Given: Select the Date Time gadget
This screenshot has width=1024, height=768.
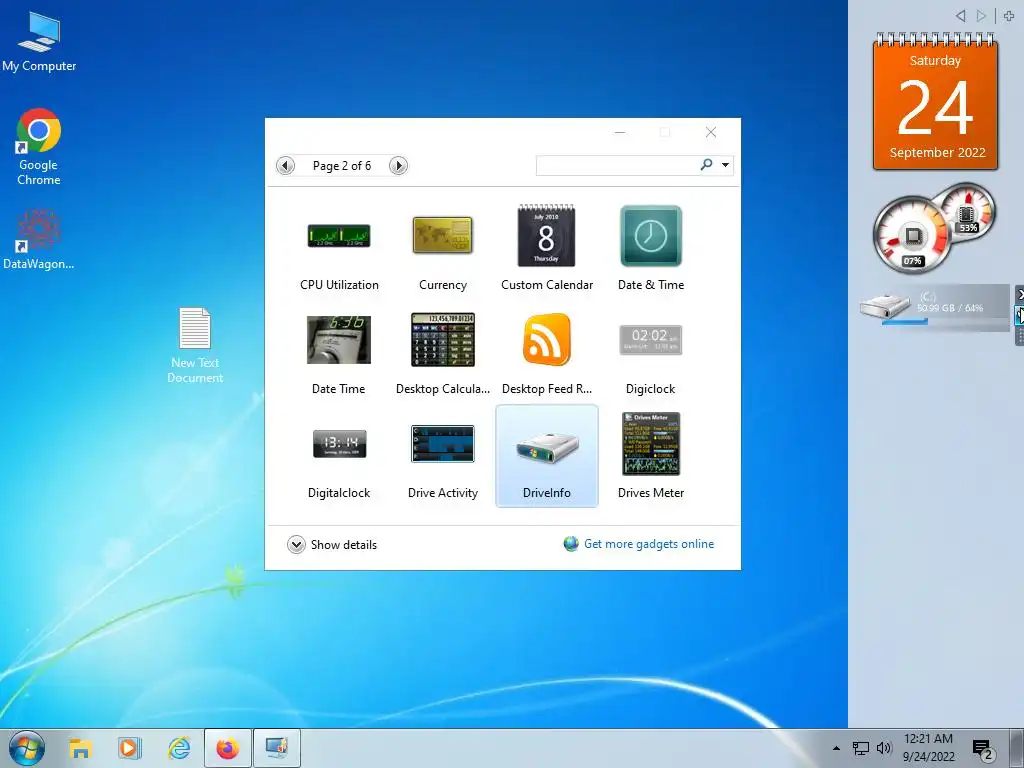Looking at the screenshot, I should (x=339, y=353).
